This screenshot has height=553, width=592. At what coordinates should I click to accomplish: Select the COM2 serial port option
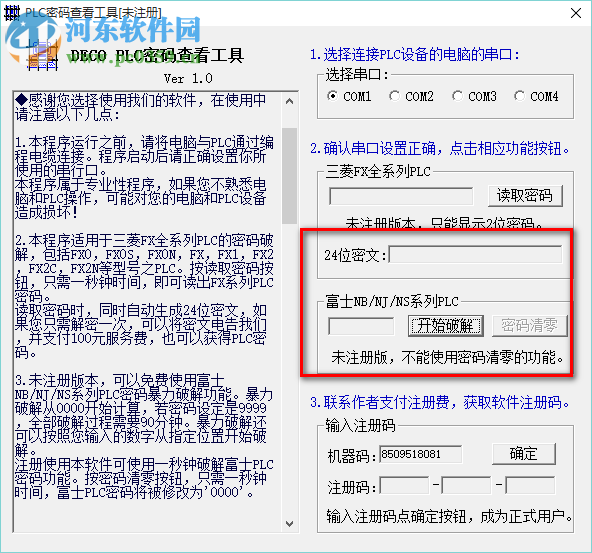click(x=412, y=96)
